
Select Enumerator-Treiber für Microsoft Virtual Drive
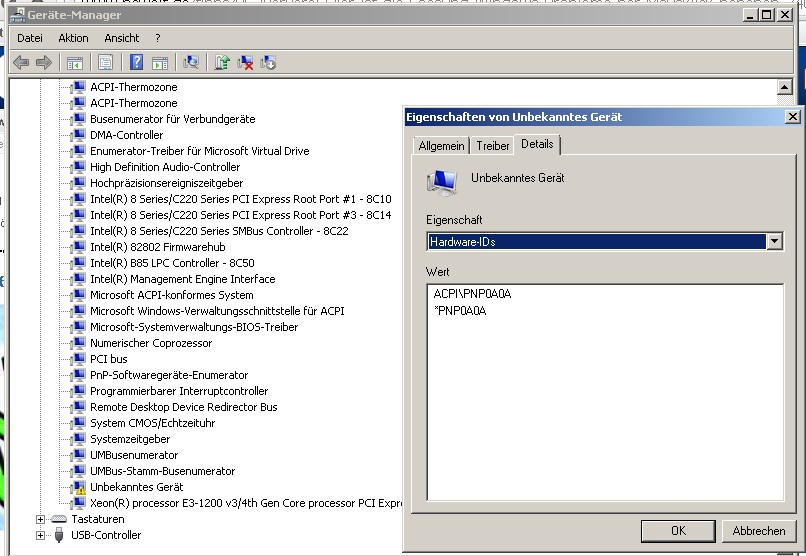[x=199, y=151]
